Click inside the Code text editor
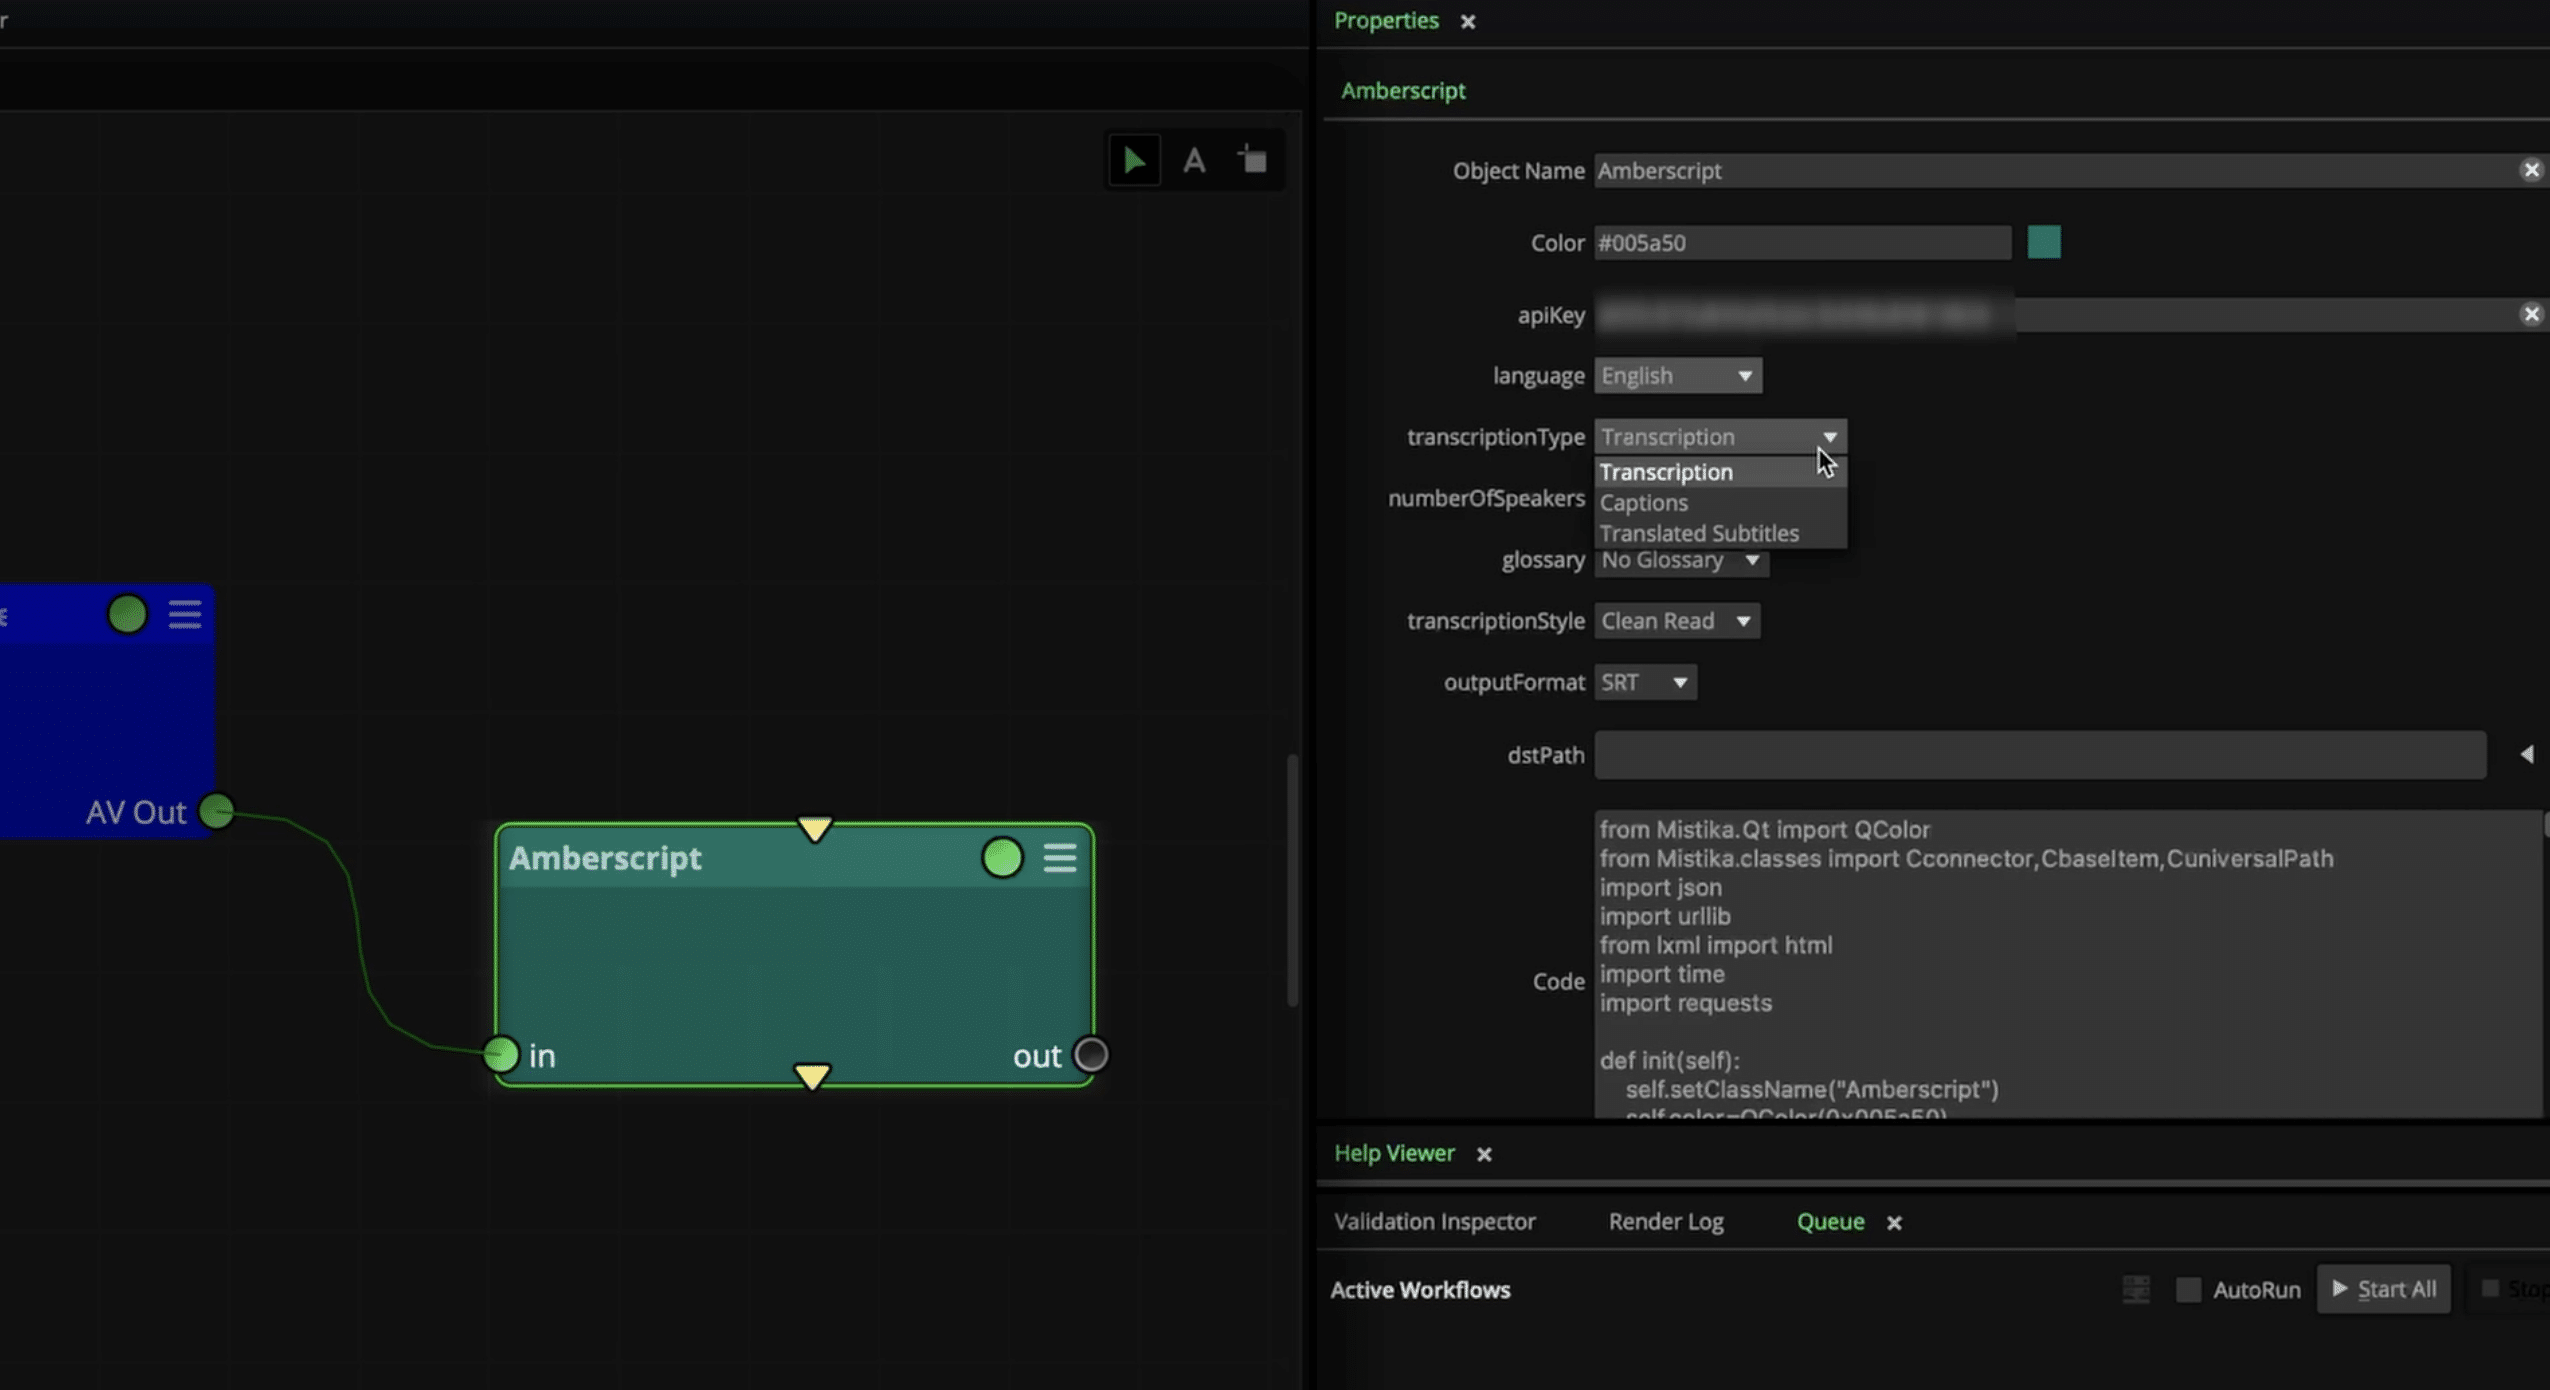This screenshot has height=1390, width=2550. (2068, 964)
